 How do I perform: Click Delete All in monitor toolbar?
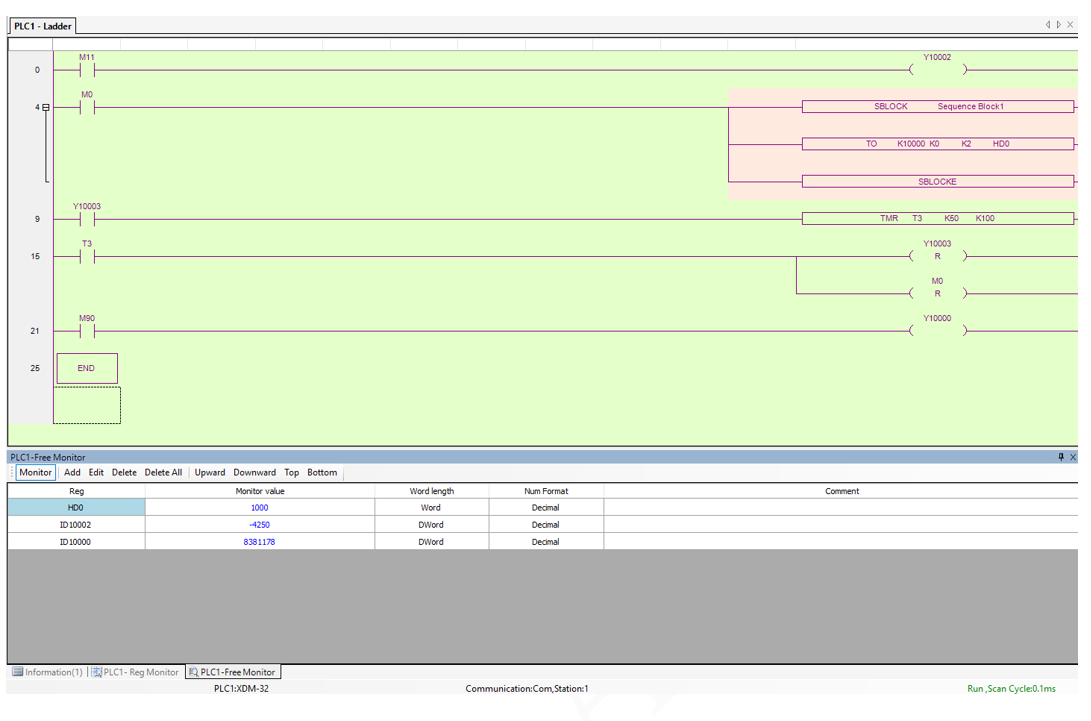click(163, 473)
